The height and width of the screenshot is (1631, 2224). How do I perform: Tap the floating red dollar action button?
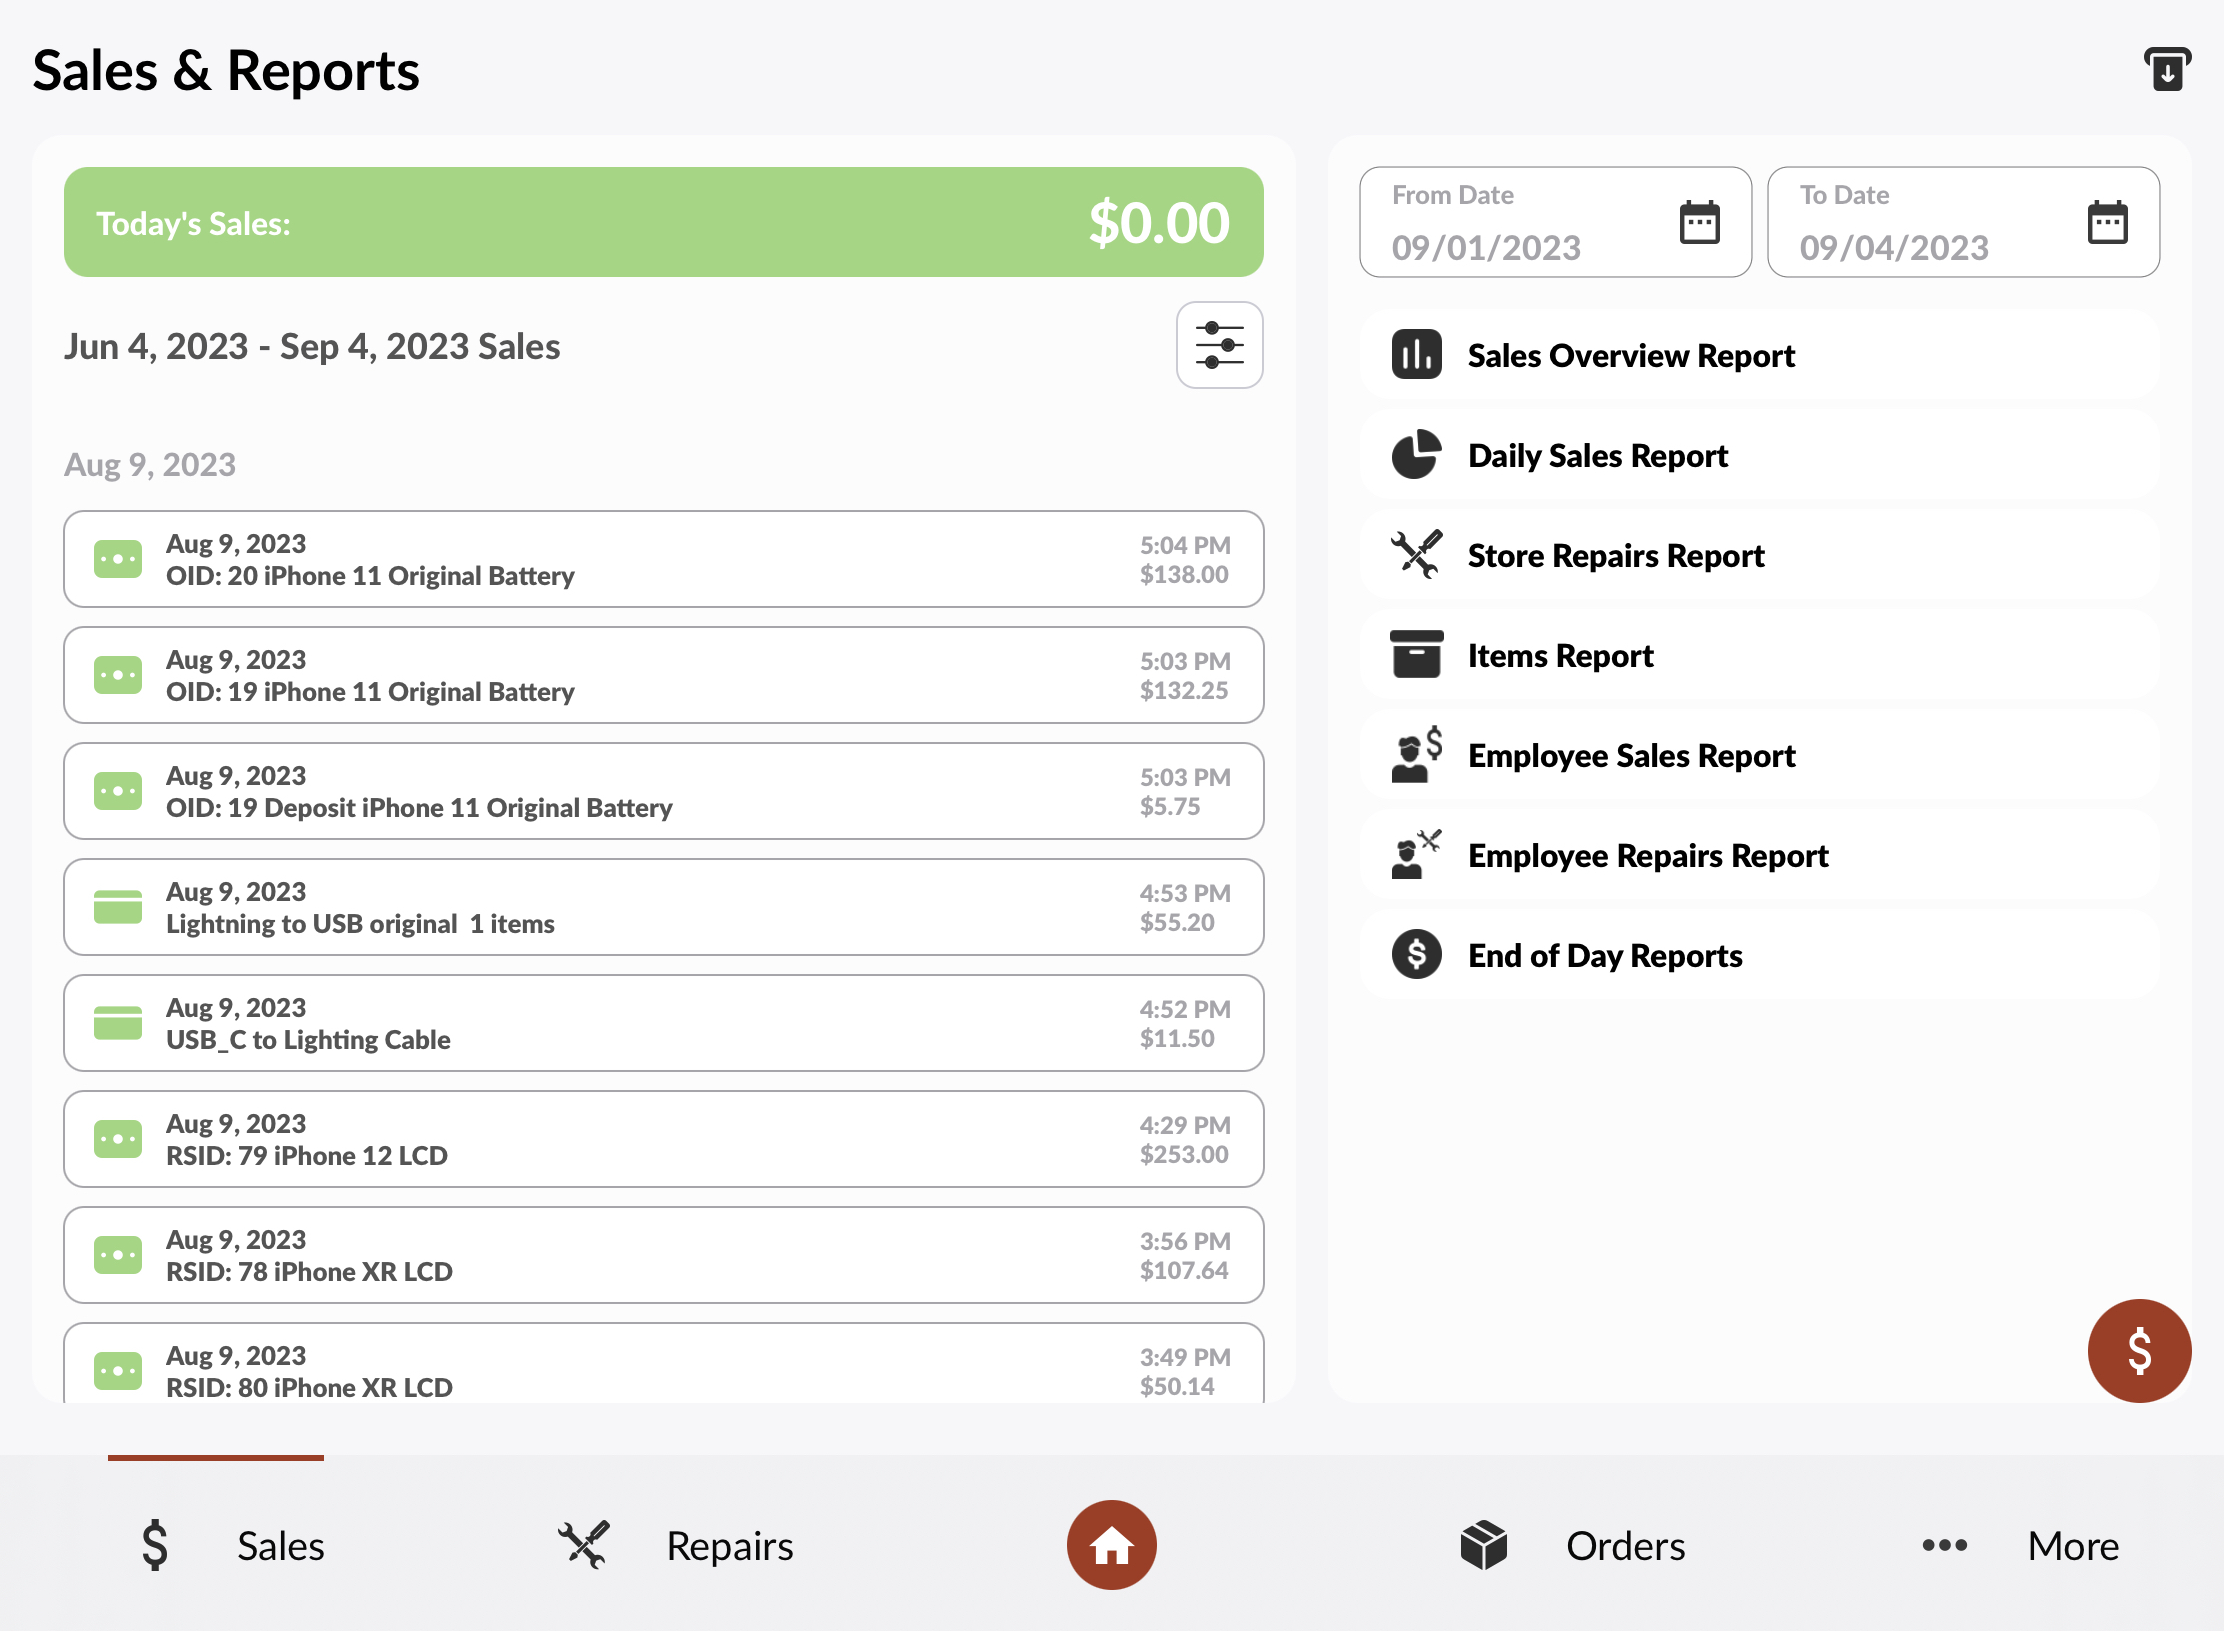tap(2139, 1351)
